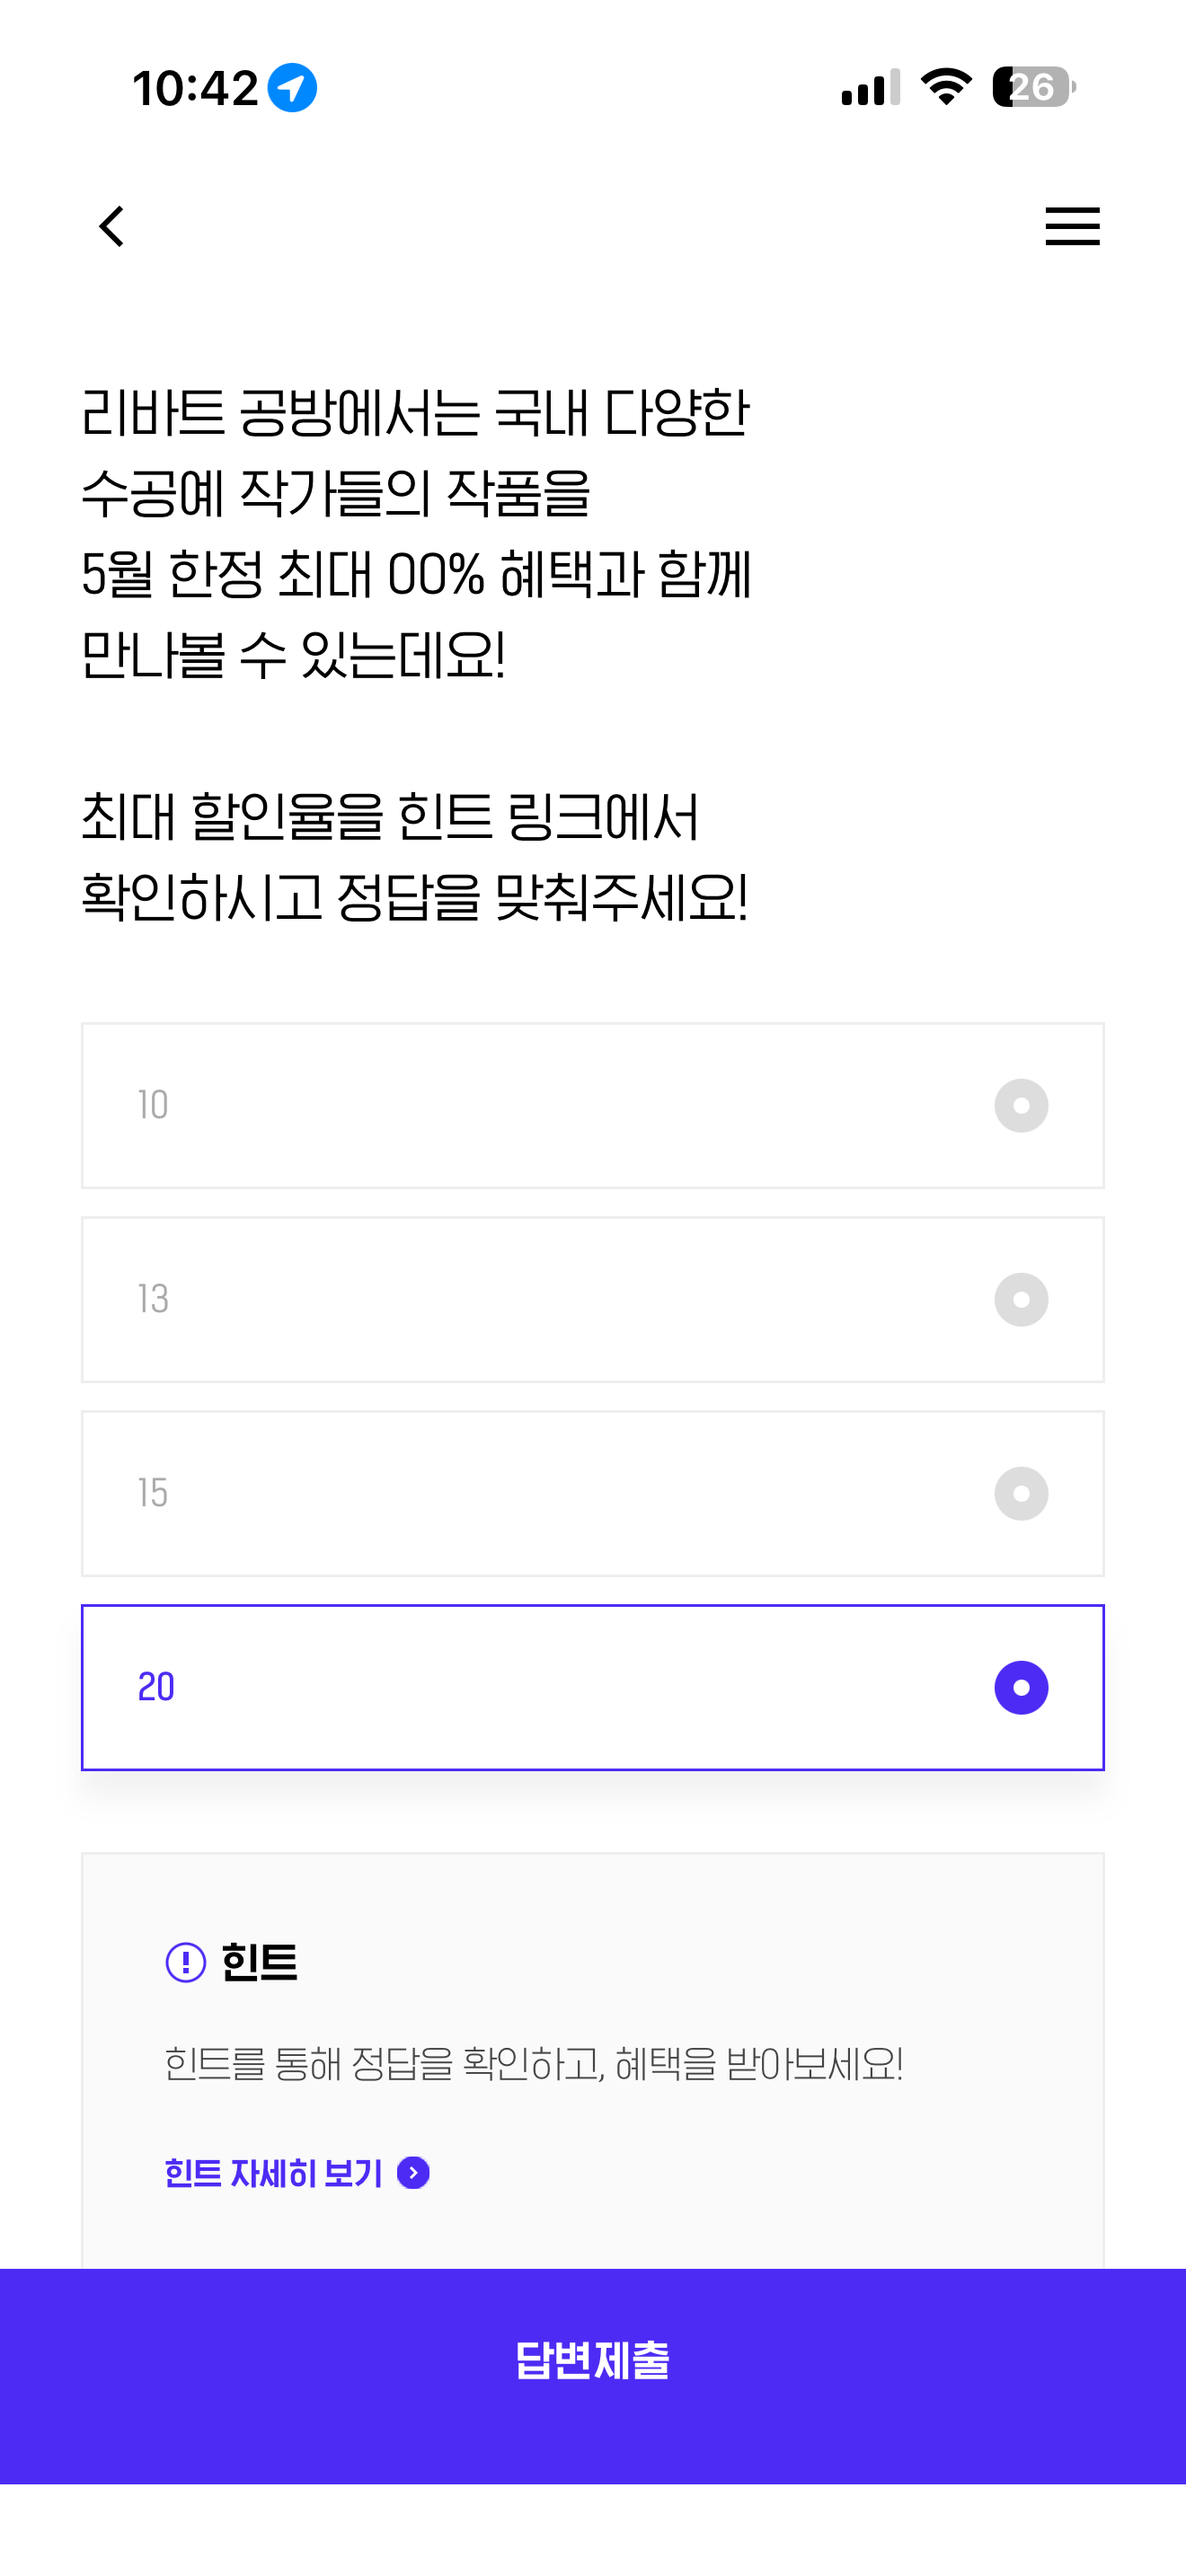Tap the Wi-Fi status icon

pos(946,87)
